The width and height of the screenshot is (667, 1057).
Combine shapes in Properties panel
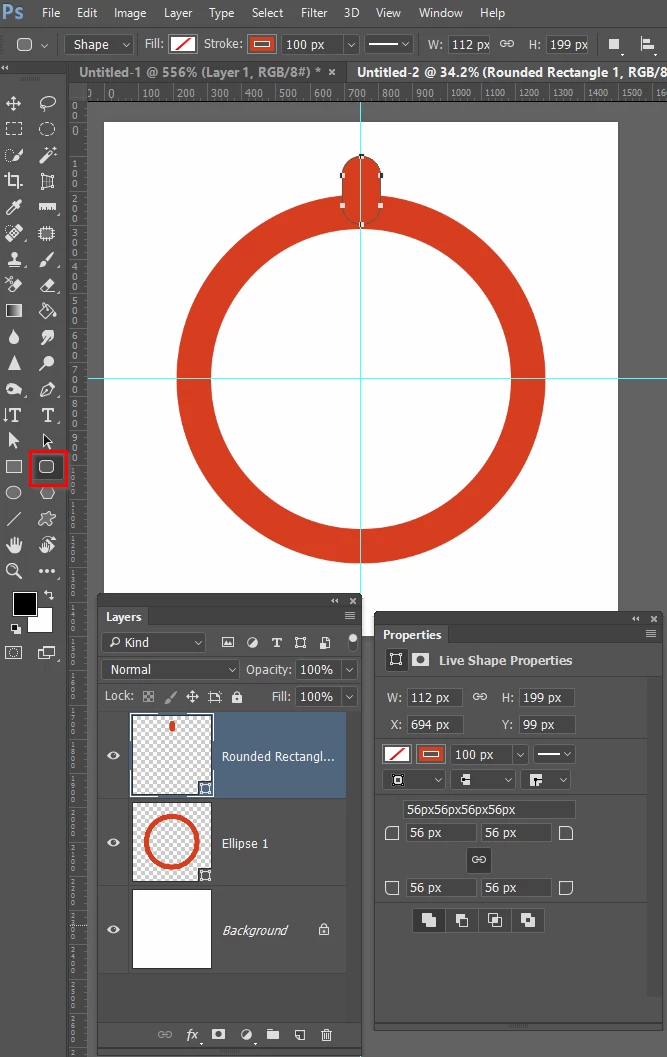(x=429, y=920)
